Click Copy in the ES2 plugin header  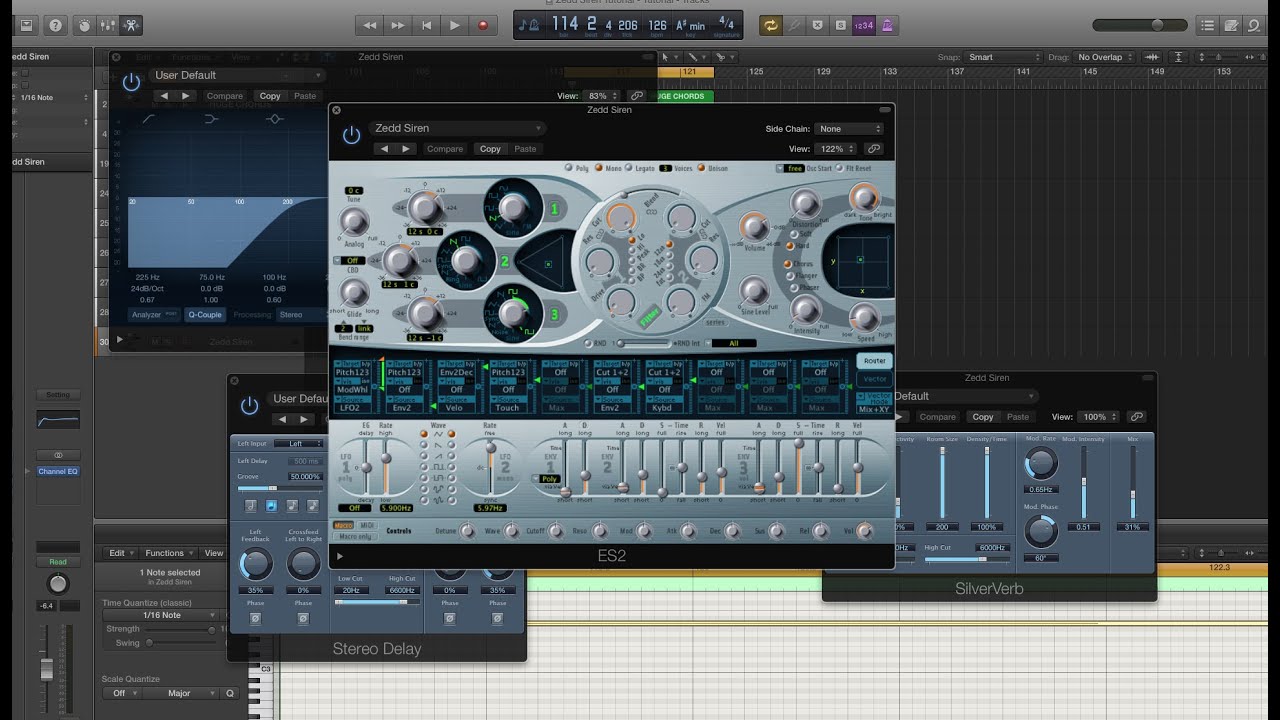(x=490, y=149)
